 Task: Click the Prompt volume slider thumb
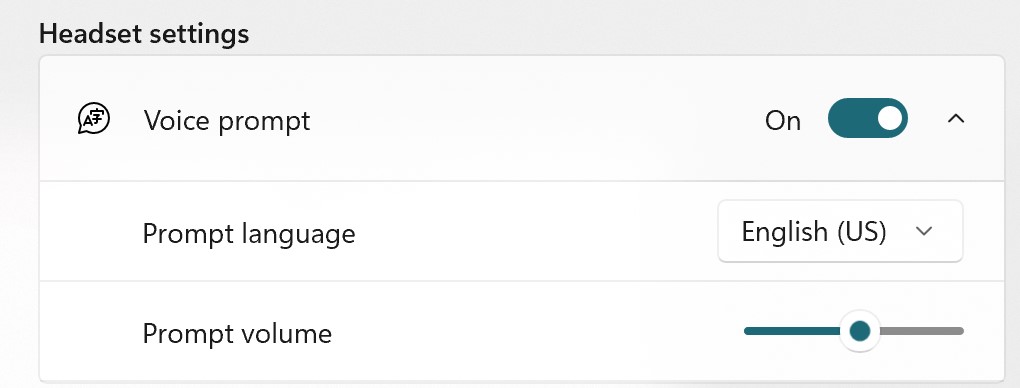[860, 331]
